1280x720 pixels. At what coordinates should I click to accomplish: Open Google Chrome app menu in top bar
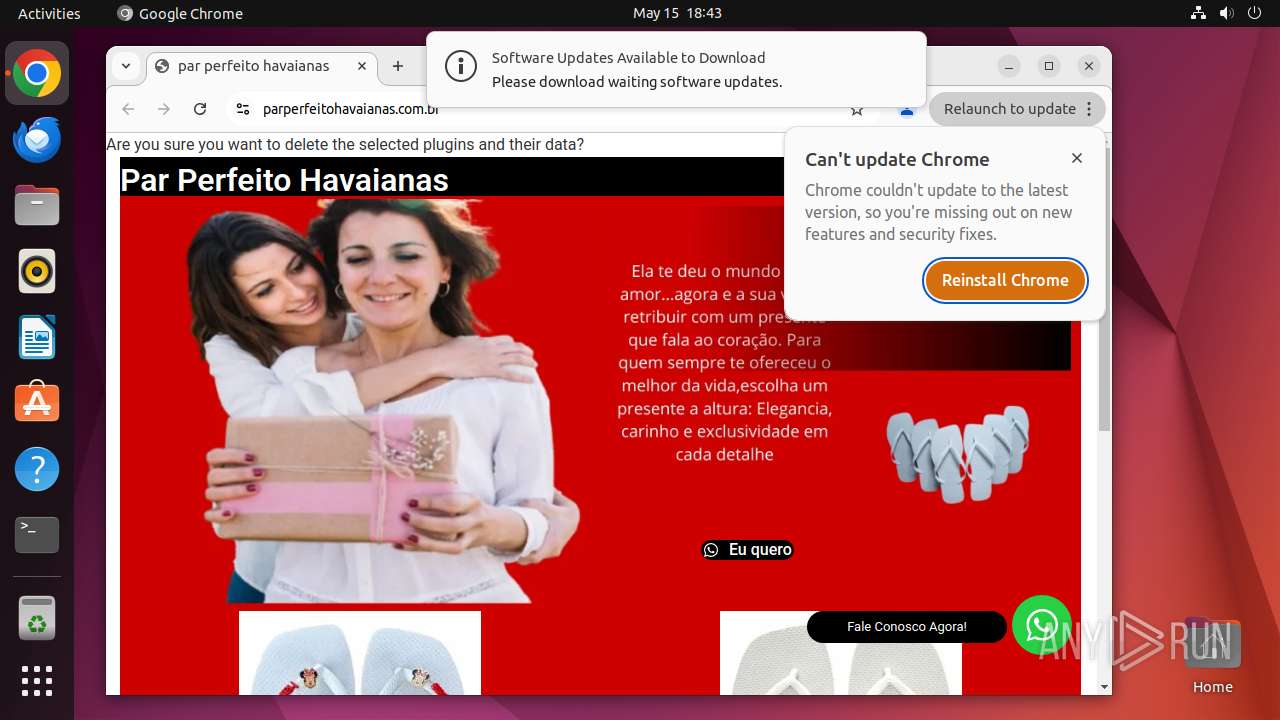point(180,13)
